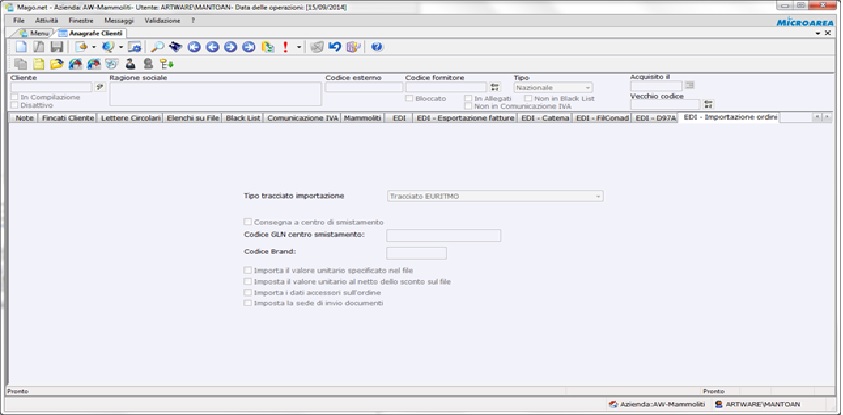Click the Codice GLN centro smistamento field
This screenshot has width=843, height=415.
pyautogui.click(x=443, y=235)
